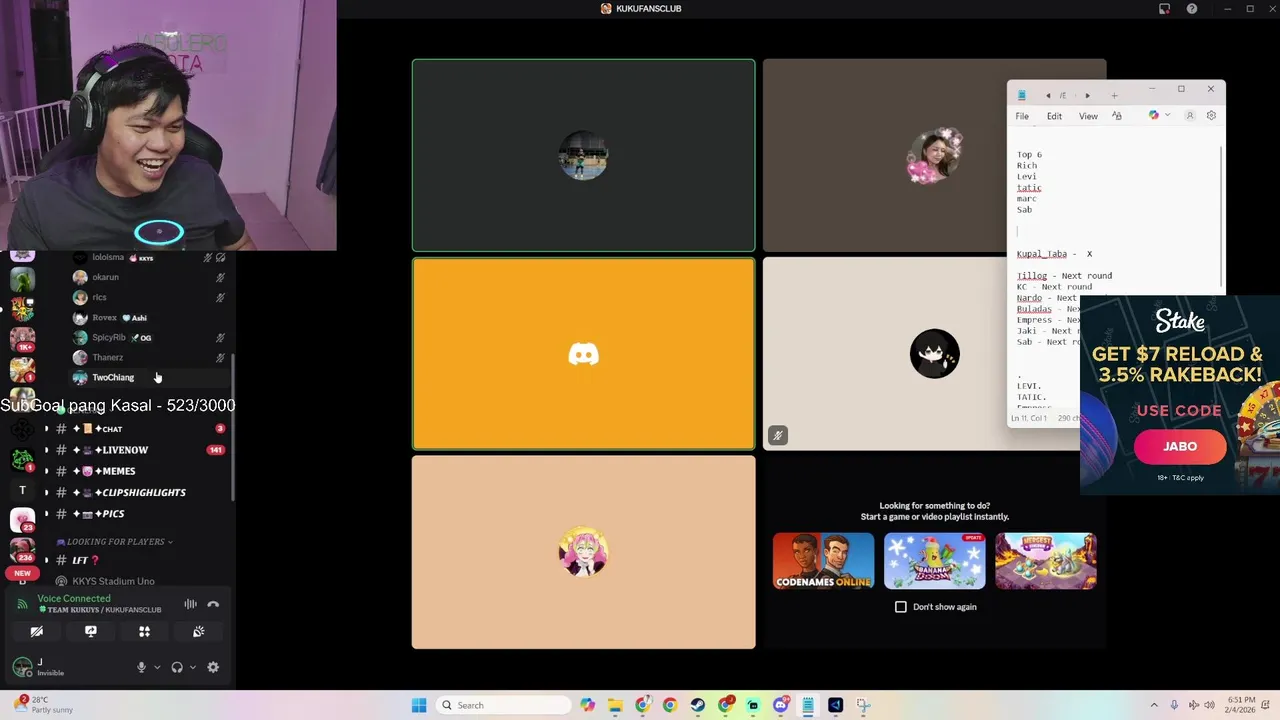Show hidden system tray icons
The height and width of the screenshot is (720, 1280).
pyautogui.click(x=1154, y=705)
